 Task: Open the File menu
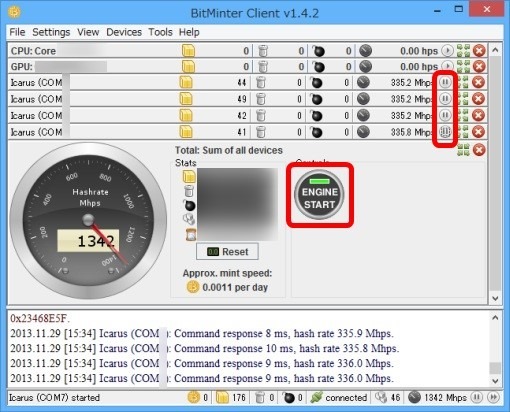[x=17, y=32]
